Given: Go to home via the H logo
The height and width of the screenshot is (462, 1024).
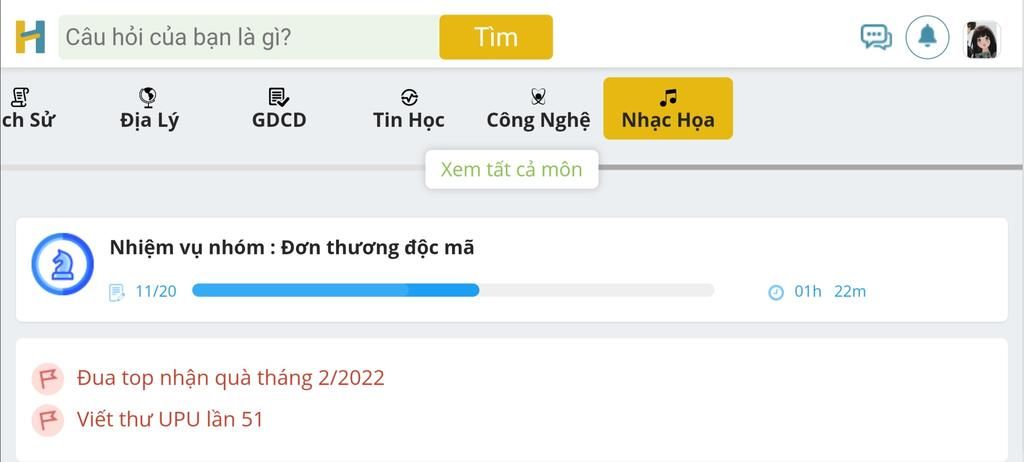Looking at the screenshot, I should [31, 37].
